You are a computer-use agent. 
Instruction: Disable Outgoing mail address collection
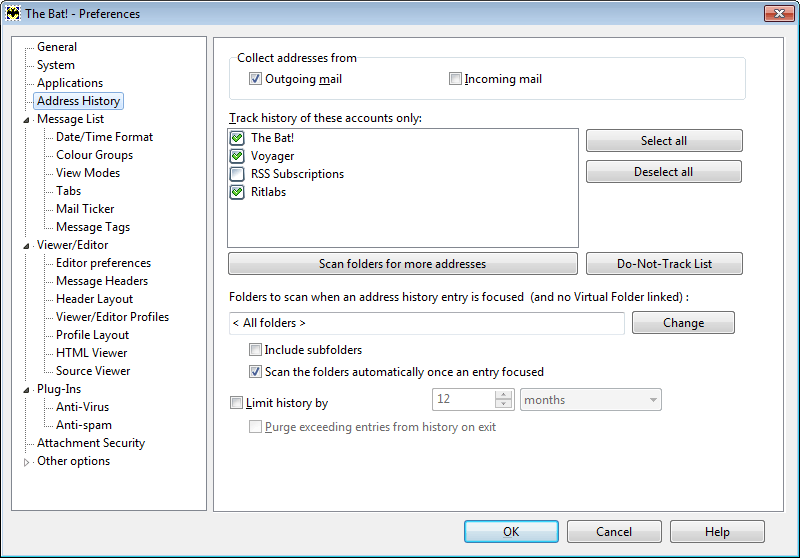tap(255, 79)
